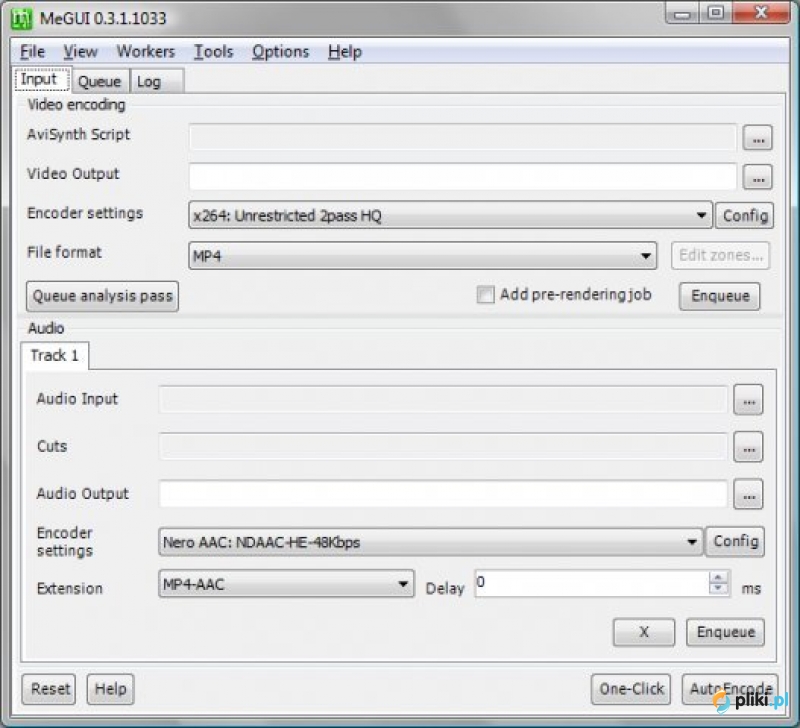Switch to the Input tab
The height and width of the screenshot is (728, 800).
click(42, 80)
